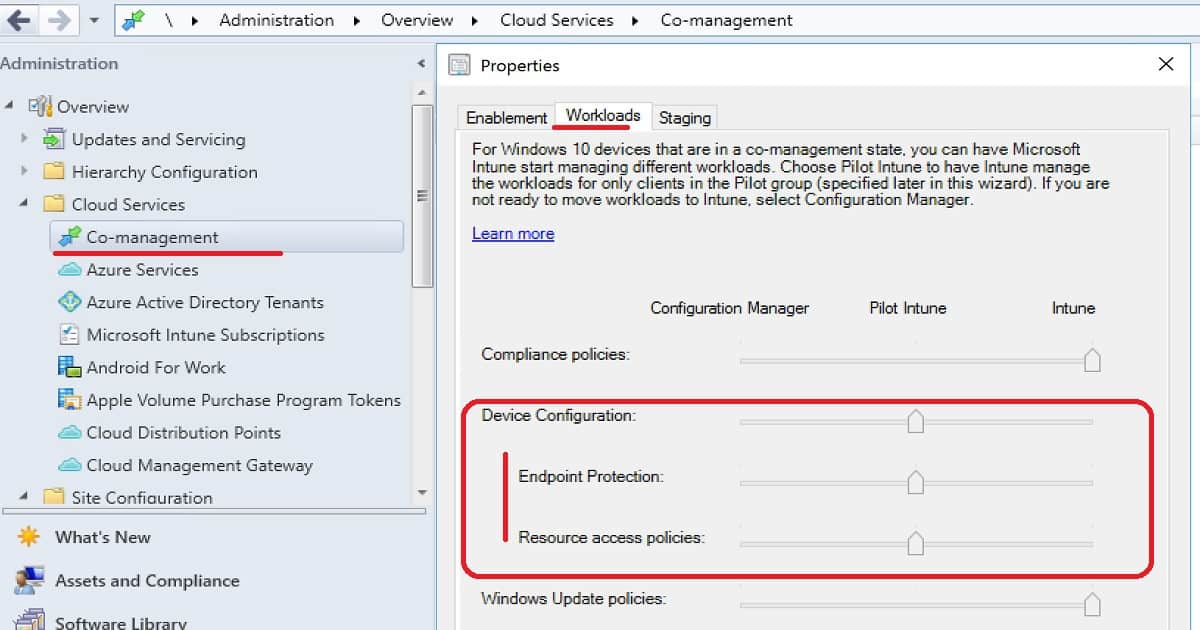
Task: Click the Co-management node icon
Action: point(69,237)
